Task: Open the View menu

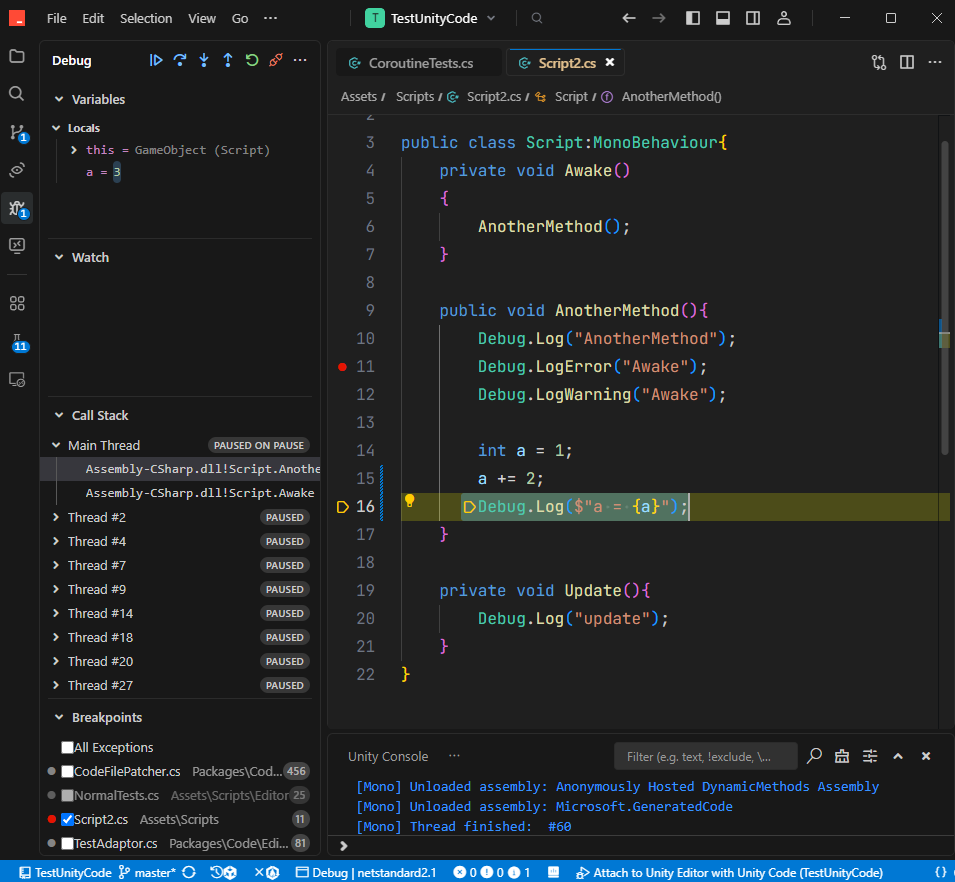Action: (202, 18)
